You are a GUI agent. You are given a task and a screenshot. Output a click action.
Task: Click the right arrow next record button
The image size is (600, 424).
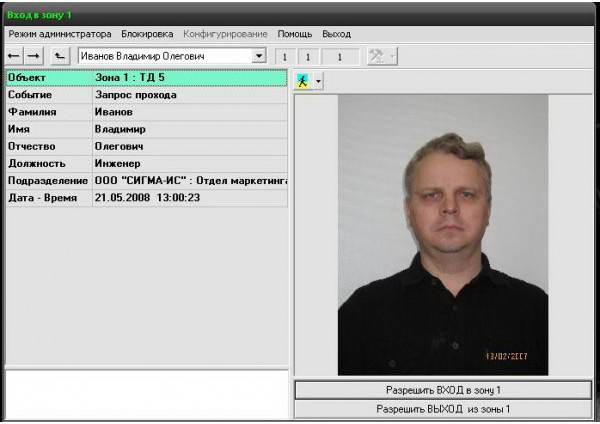[33, 57]
